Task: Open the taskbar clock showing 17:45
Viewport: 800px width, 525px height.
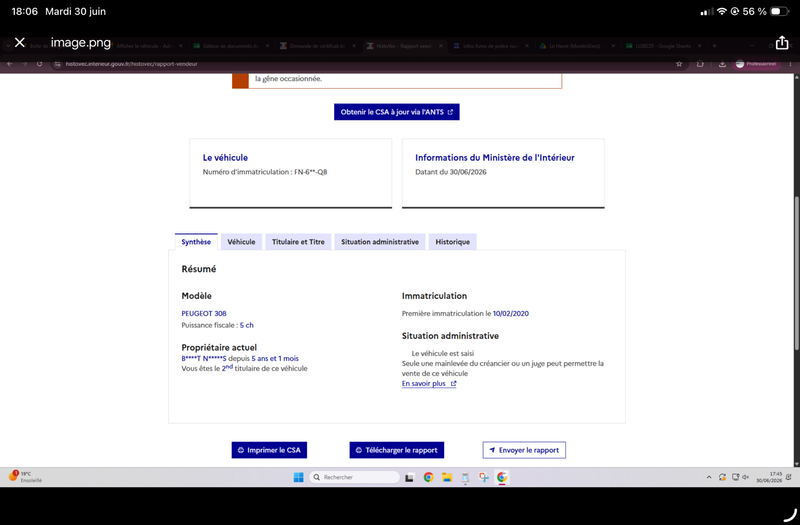Action: tap(769, 477)
